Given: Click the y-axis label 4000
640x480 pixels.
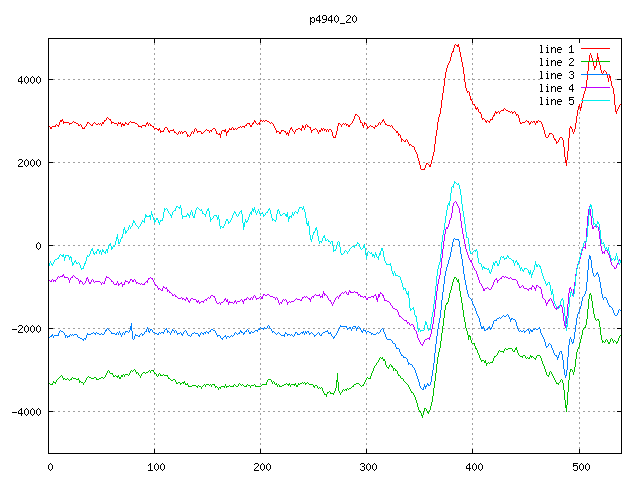Looking at the screenshot, I should [29, 80].
